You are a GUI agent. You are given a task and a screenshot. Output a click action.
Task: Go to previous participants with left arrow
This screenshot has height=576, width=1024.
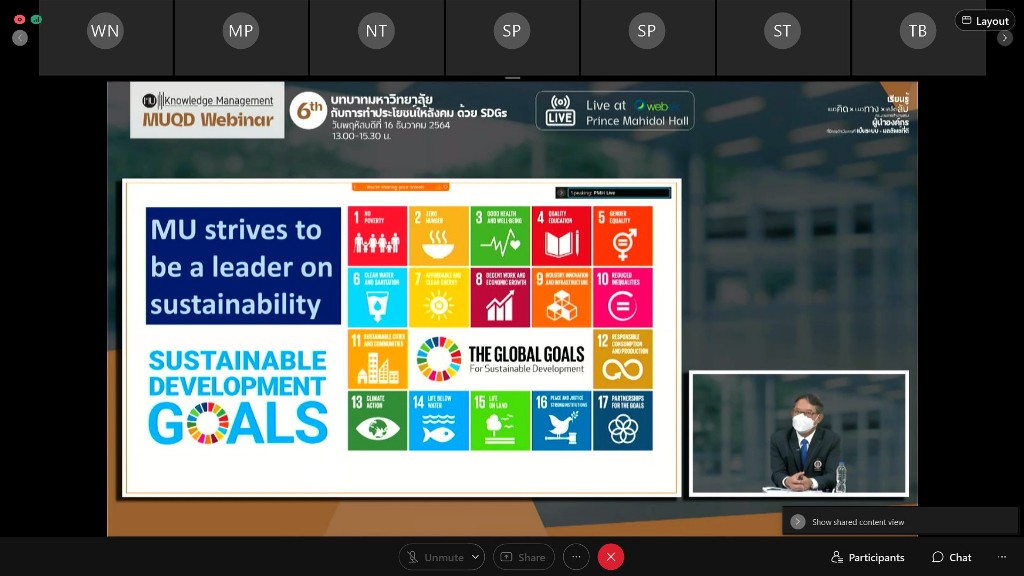20,38
